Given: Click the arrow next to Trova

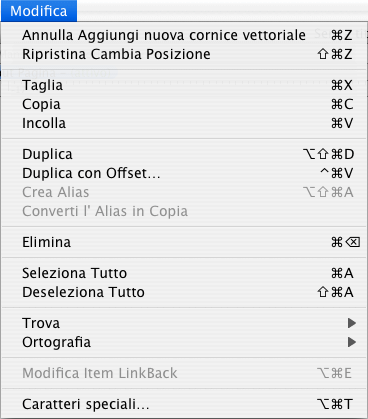Looking at the screenshot, I should tap(352, 323).
